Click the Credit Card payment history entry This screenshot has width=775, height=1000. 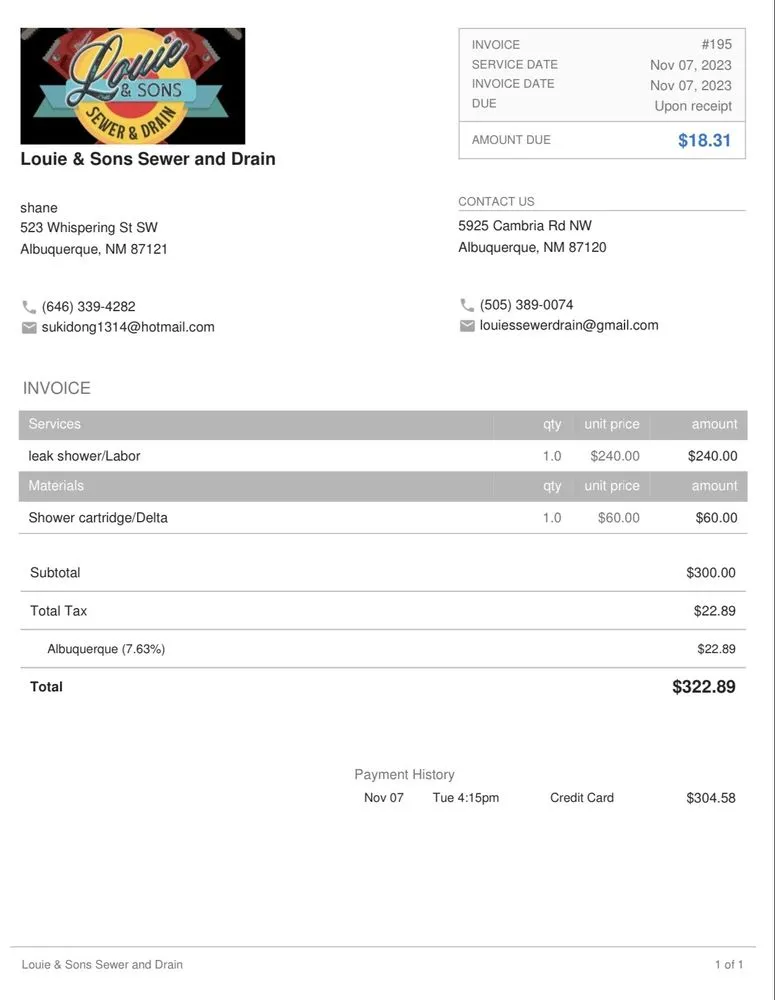pyautogui.click(x=582, y=798)
